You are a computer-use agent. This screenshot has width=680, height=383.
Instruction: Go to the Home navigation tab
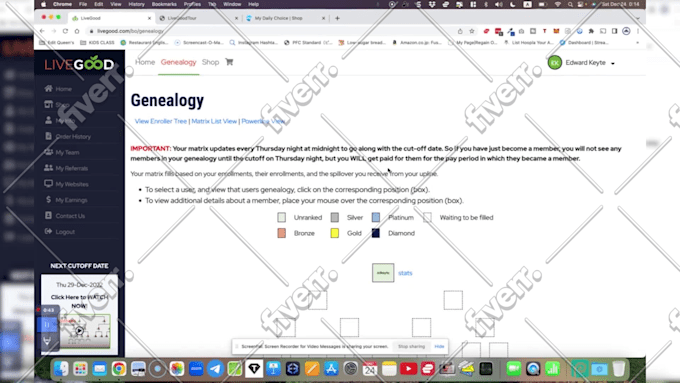[145, 62]
